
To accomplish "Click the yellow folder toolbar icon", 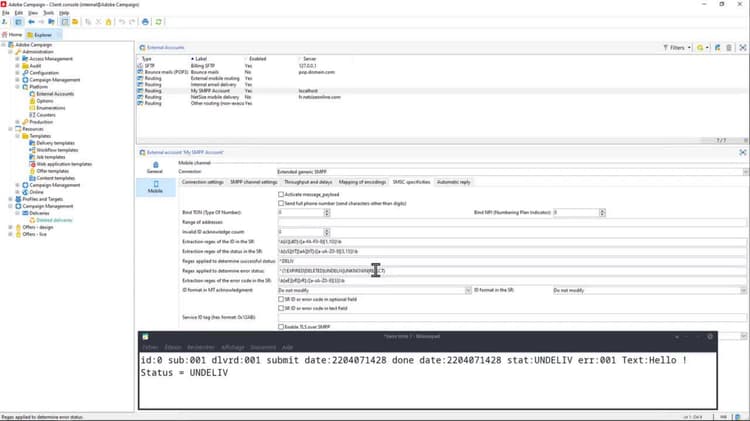I will pyautogui.click(x=75, y=22).
